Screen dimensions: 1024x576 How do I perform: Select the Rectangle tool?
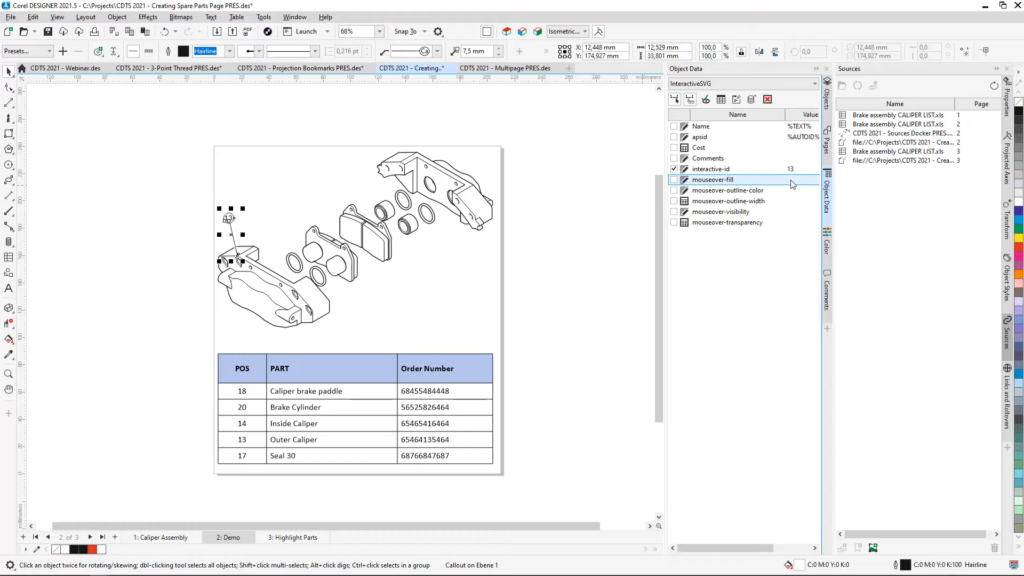tap(7, 133)
